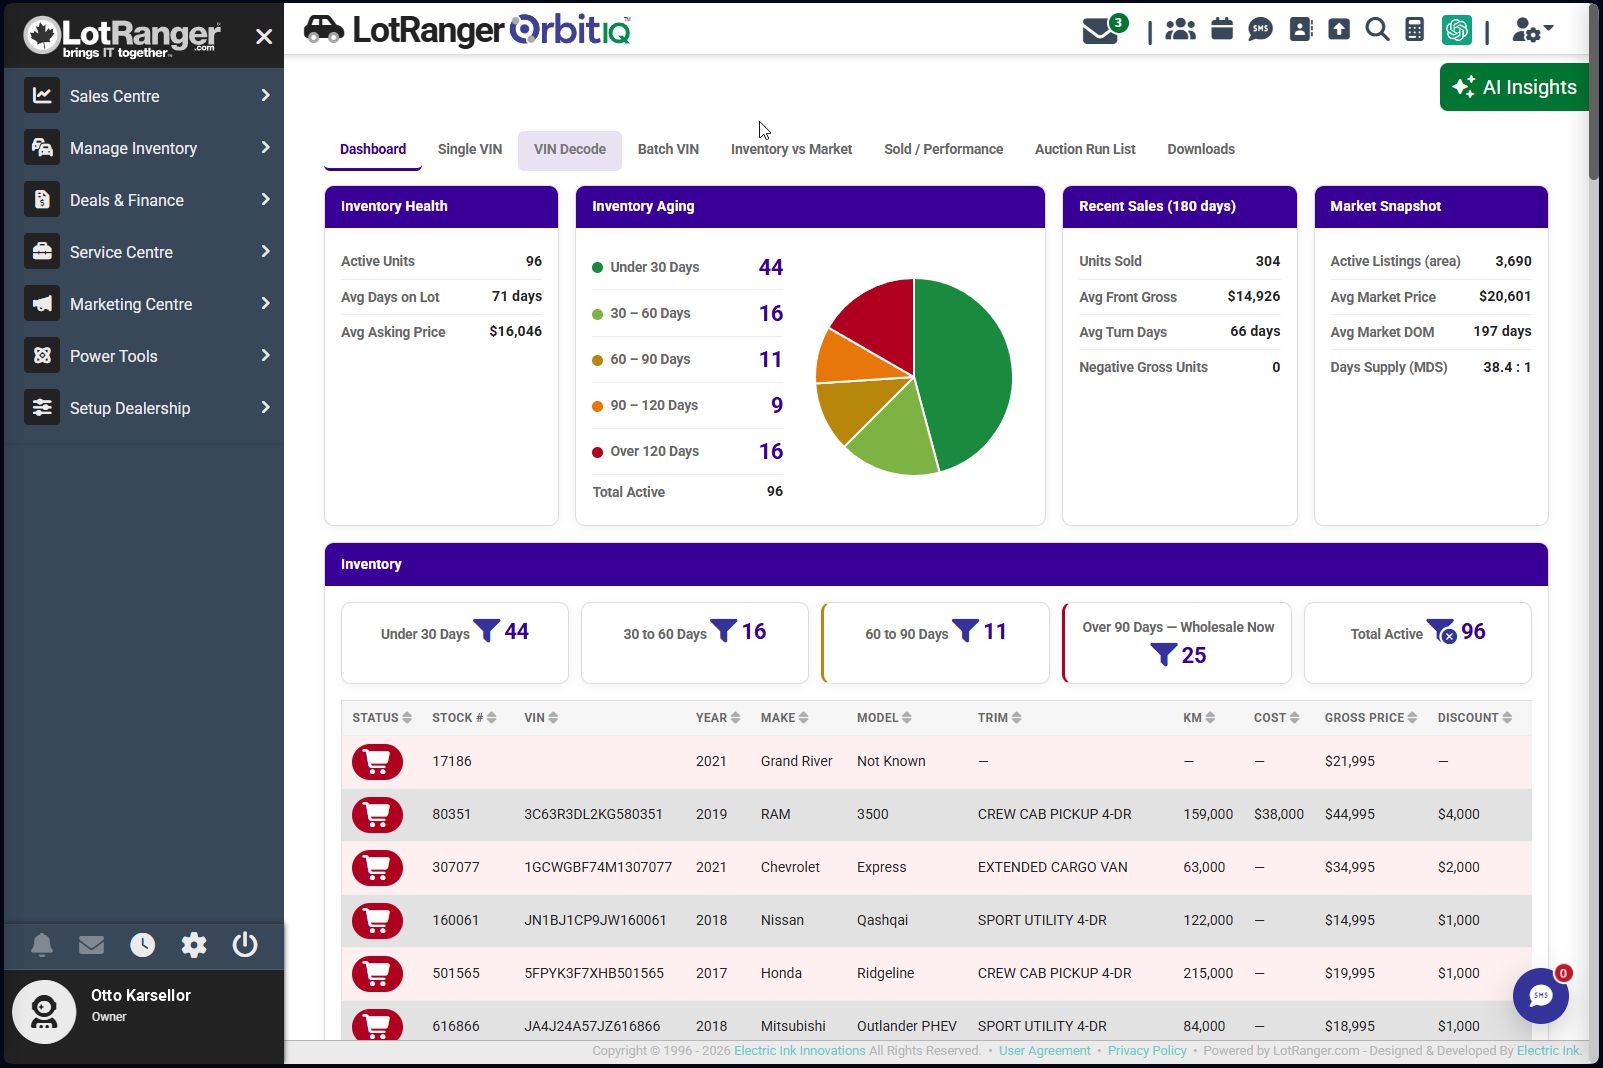Sort the table by MAKE column
This screenshot has height=1068, width=1603.
[784, 718]
